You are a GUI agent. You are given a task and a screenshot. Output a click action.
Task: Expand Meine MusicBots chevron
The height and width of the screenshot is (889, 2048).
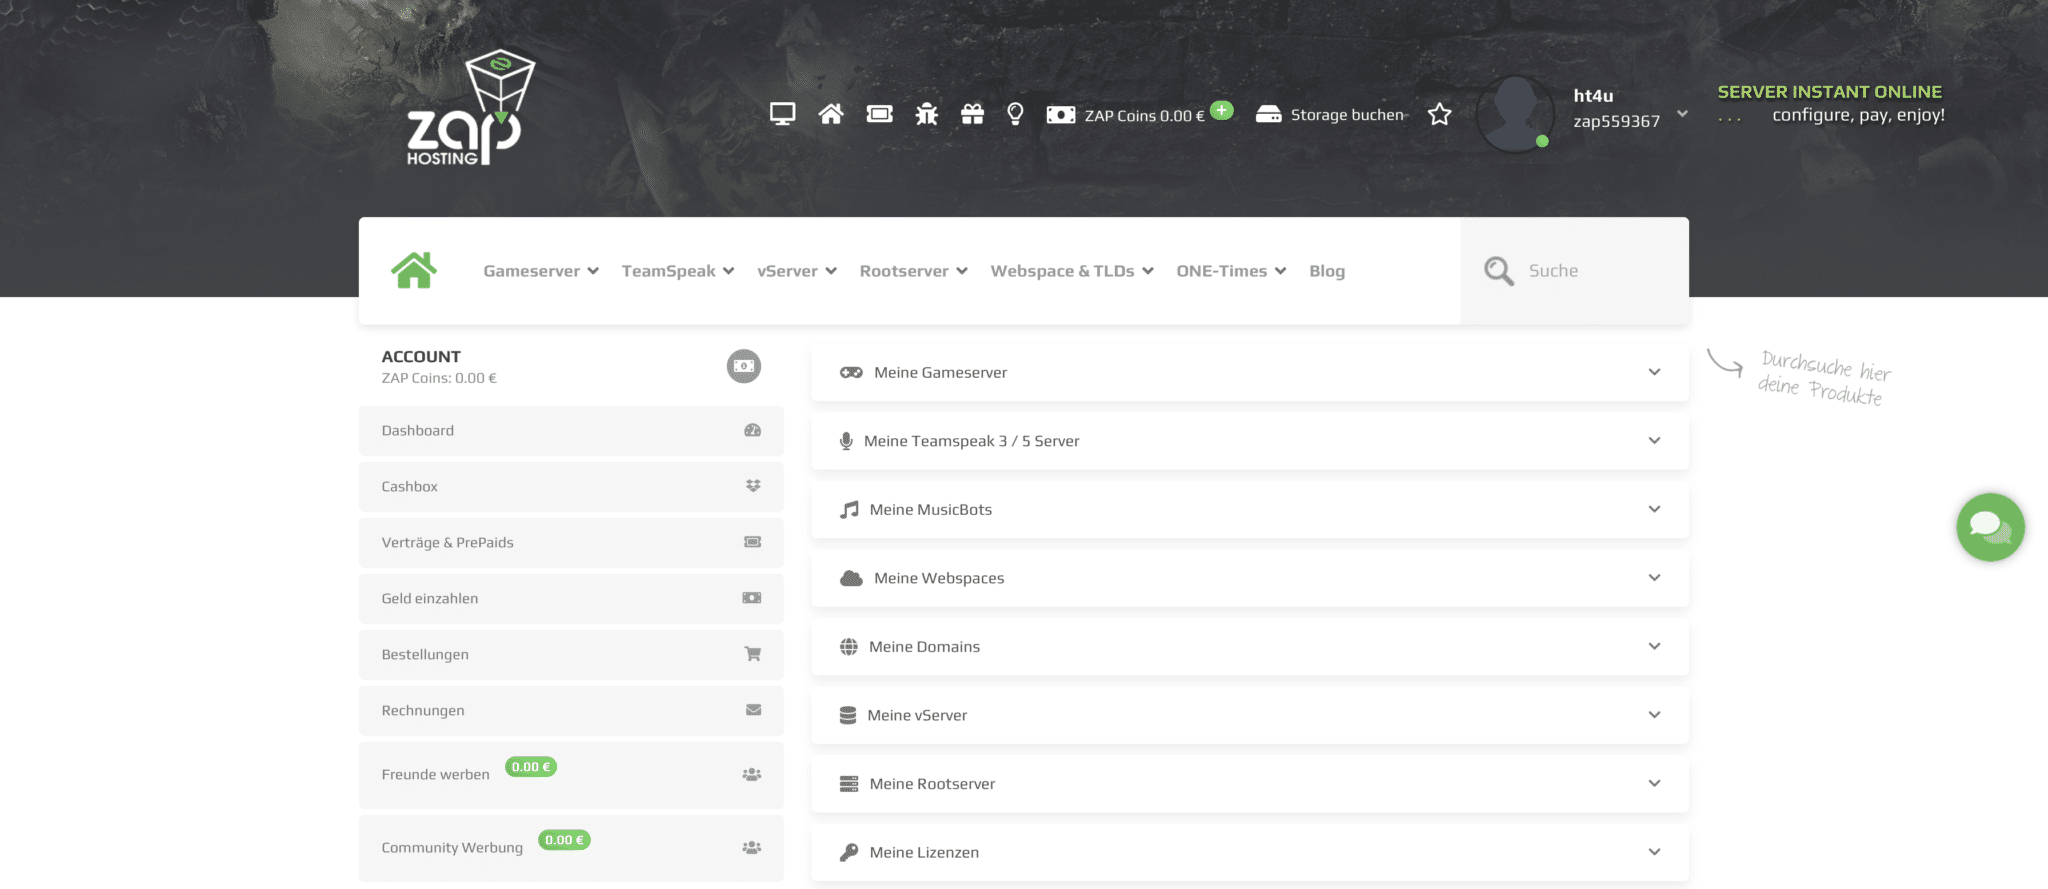(1654, 509)
